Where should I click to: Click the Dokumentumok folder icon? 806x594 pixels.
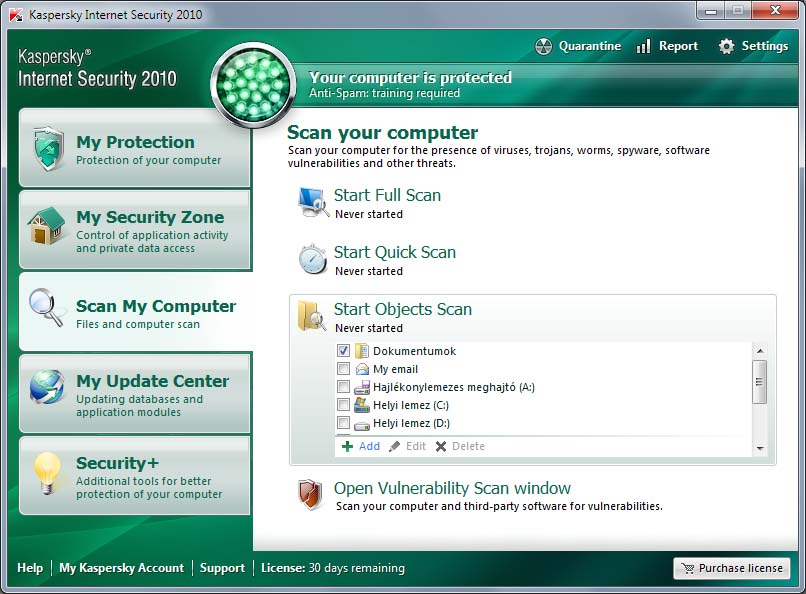tap(362, 351)
